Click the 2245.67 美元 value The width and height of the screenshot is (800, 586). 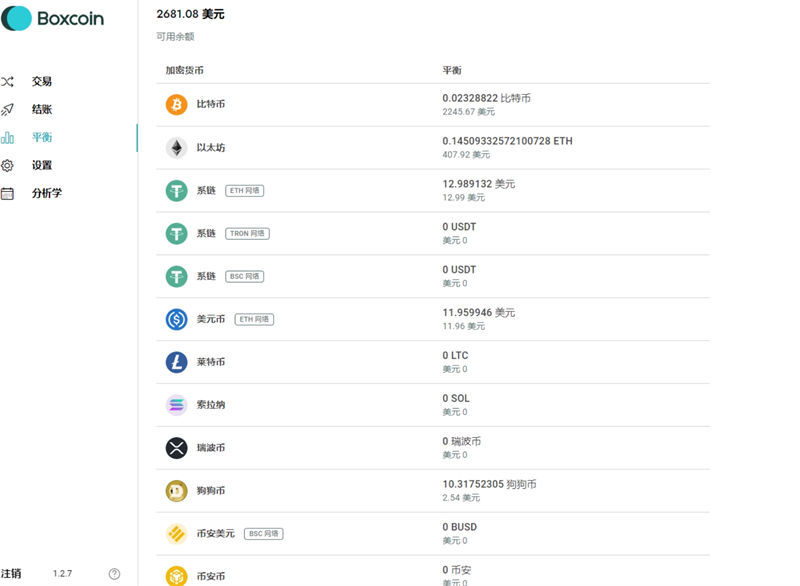[x=468, y=112]
